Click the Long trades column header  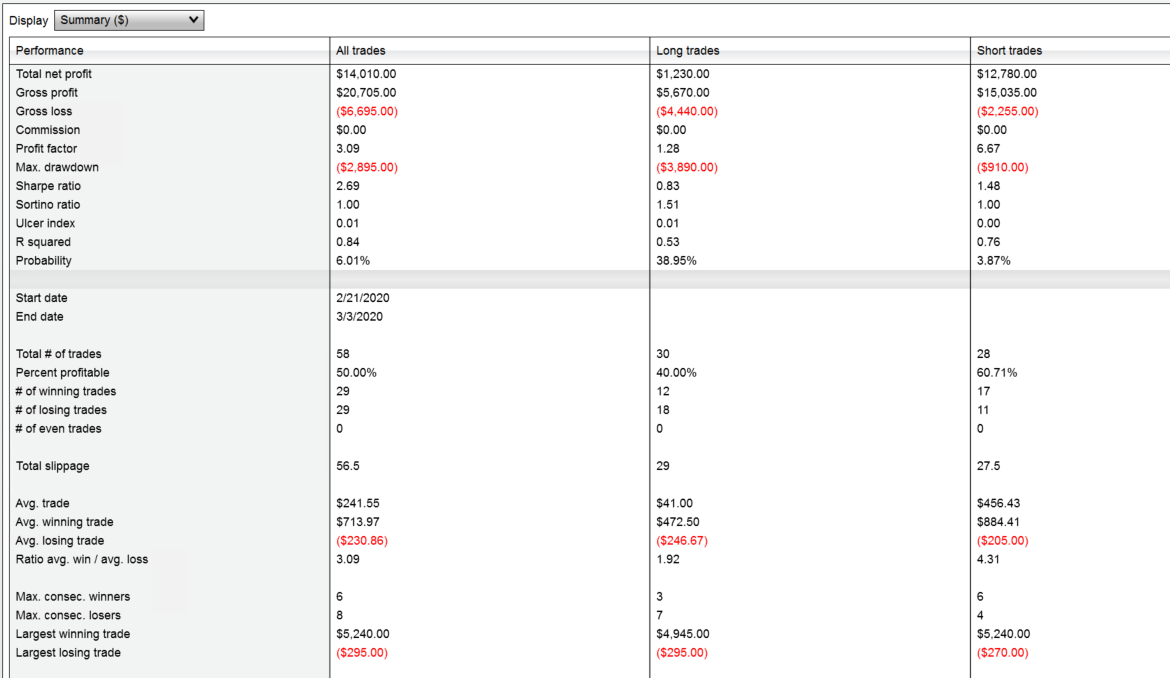[687, 51]
